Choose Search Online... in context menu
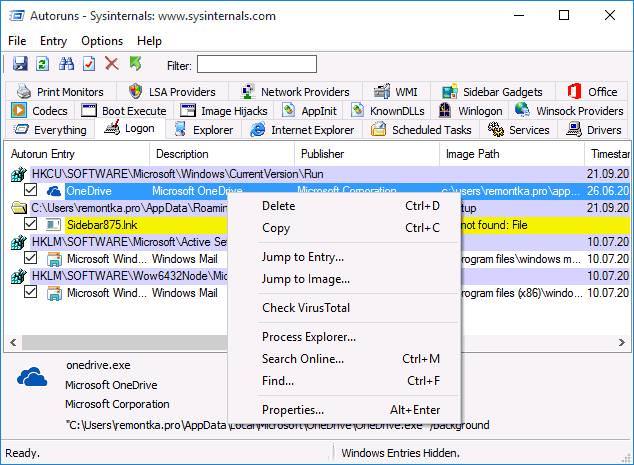Image resolution: width=634 pixels, height=465 pixels. pos(344,359)
